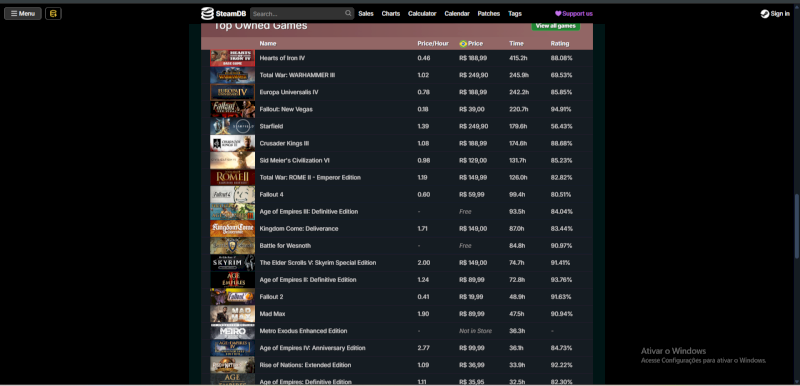This screenshot has width=800, height=386.
Task: Open the Starfield link
Action: coord(271,126)
